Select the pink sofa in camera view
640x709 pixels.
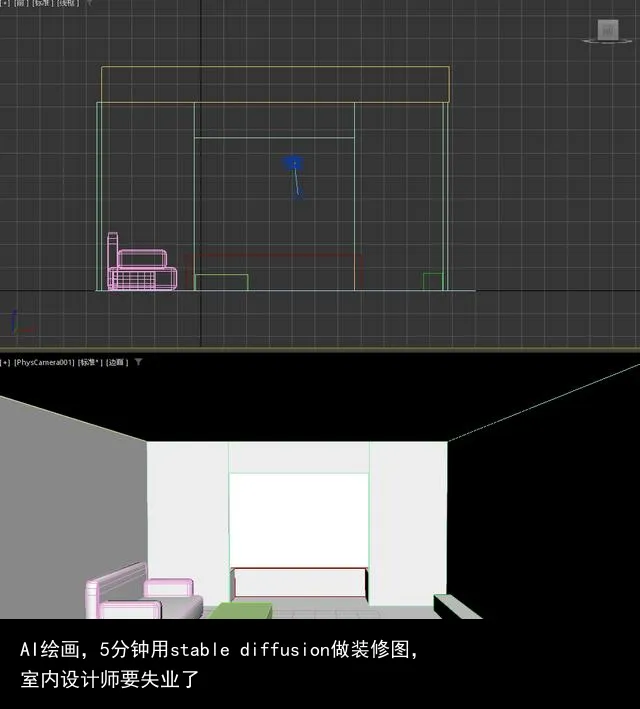[140, 598]
